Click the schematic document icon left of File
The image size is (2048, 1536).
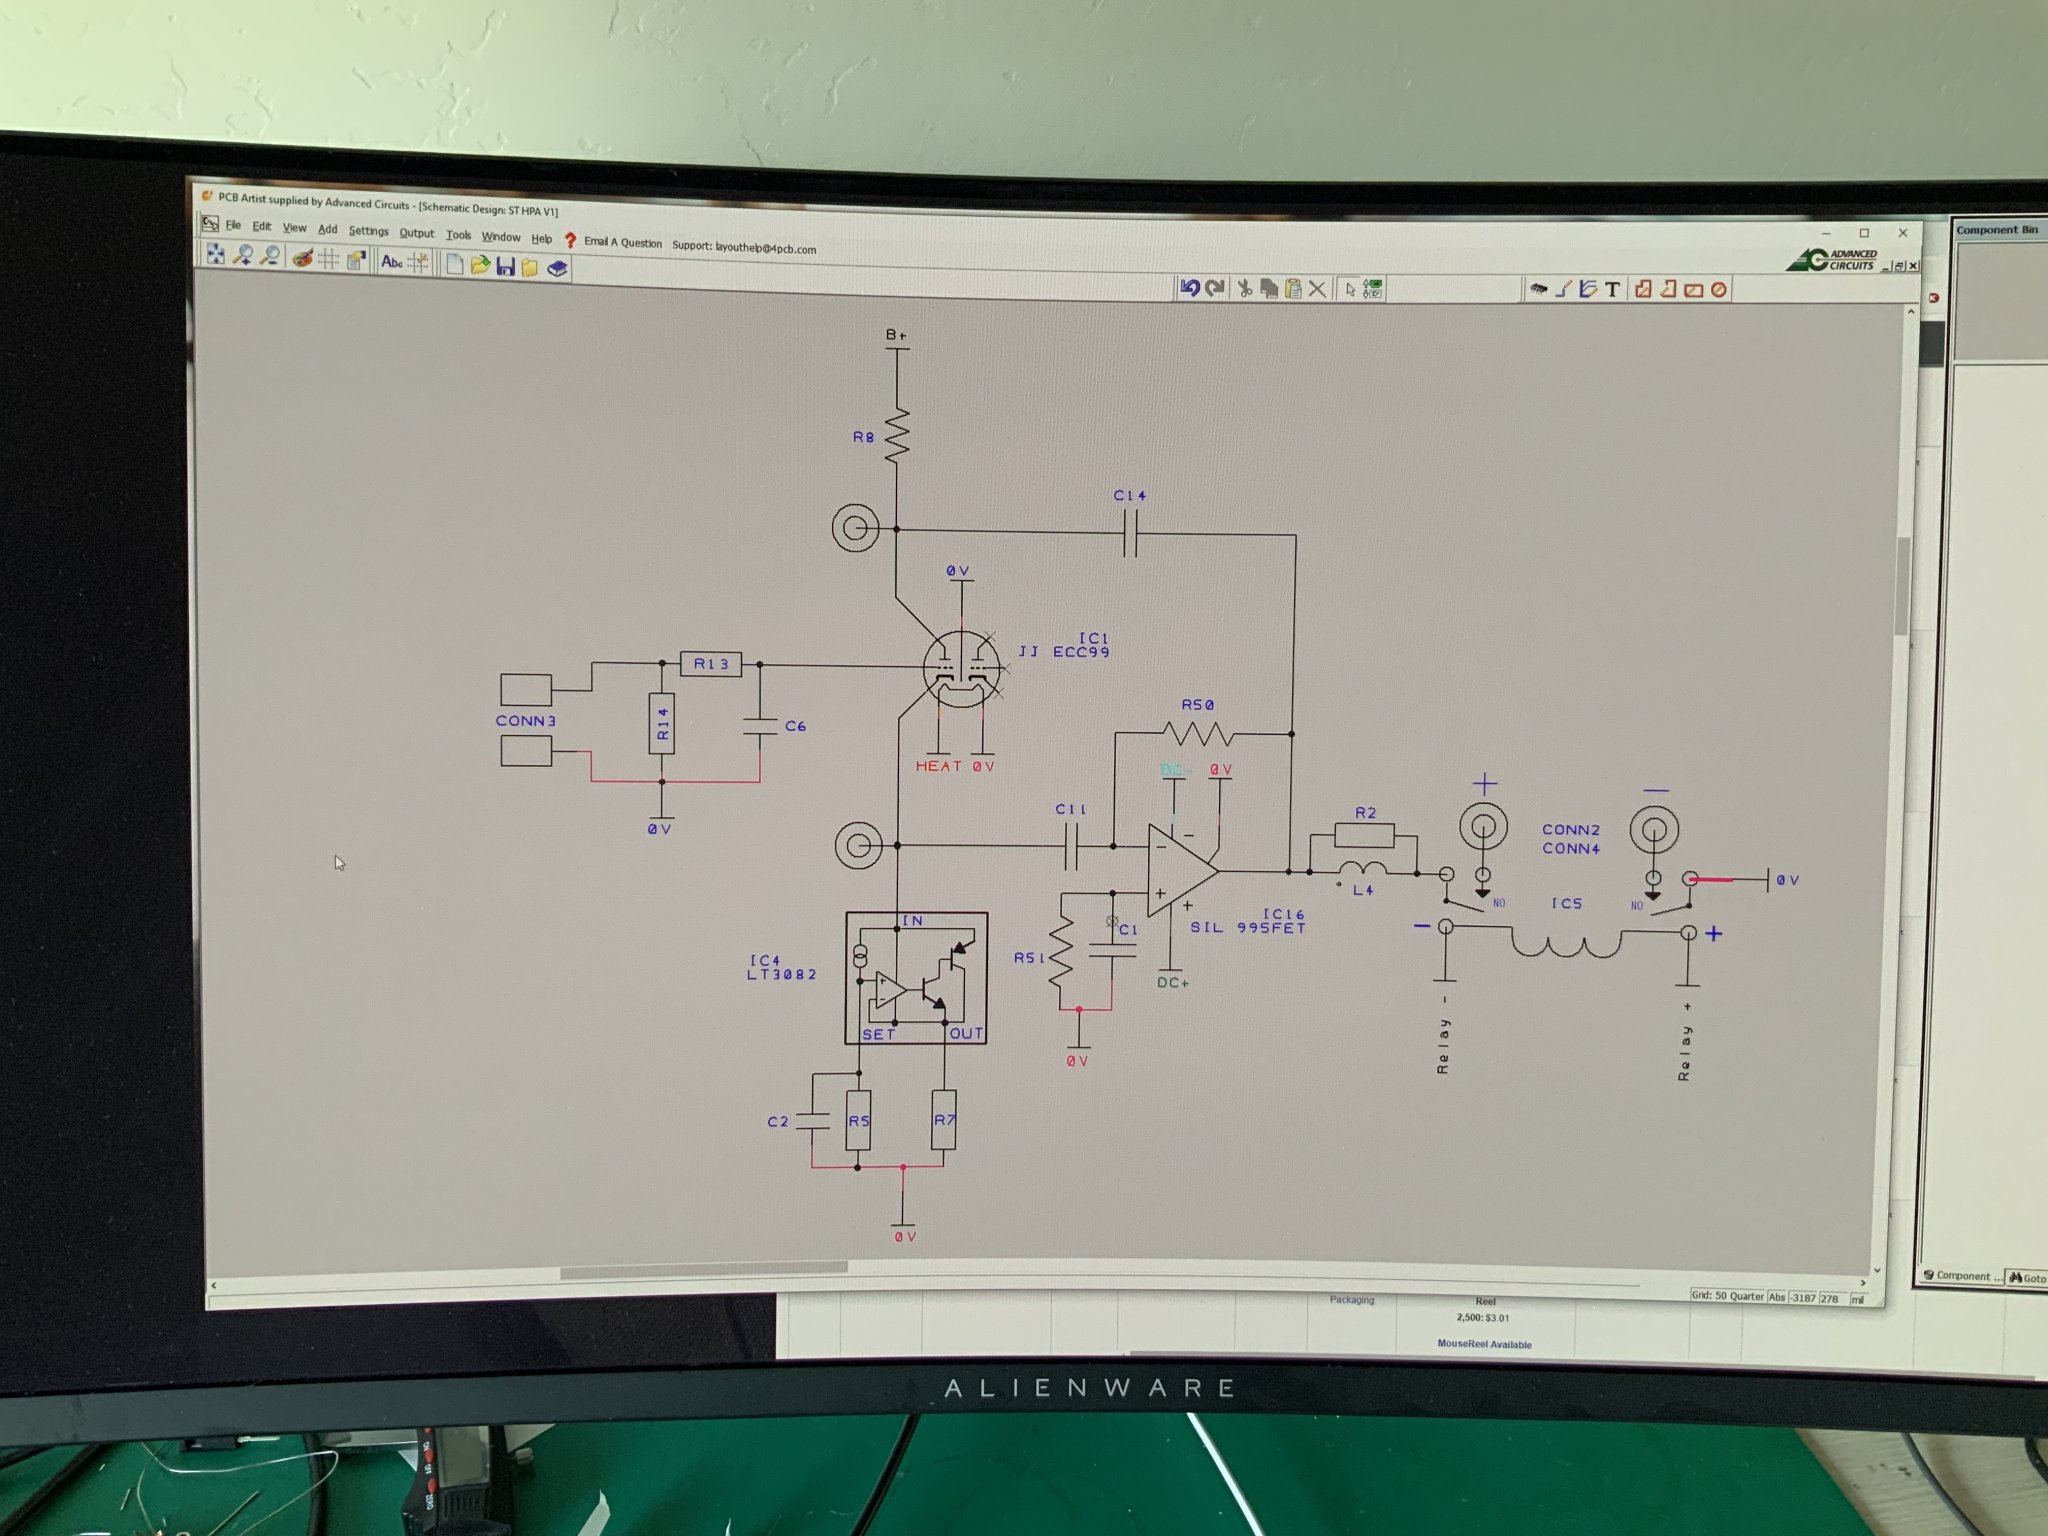coord(210,223)
